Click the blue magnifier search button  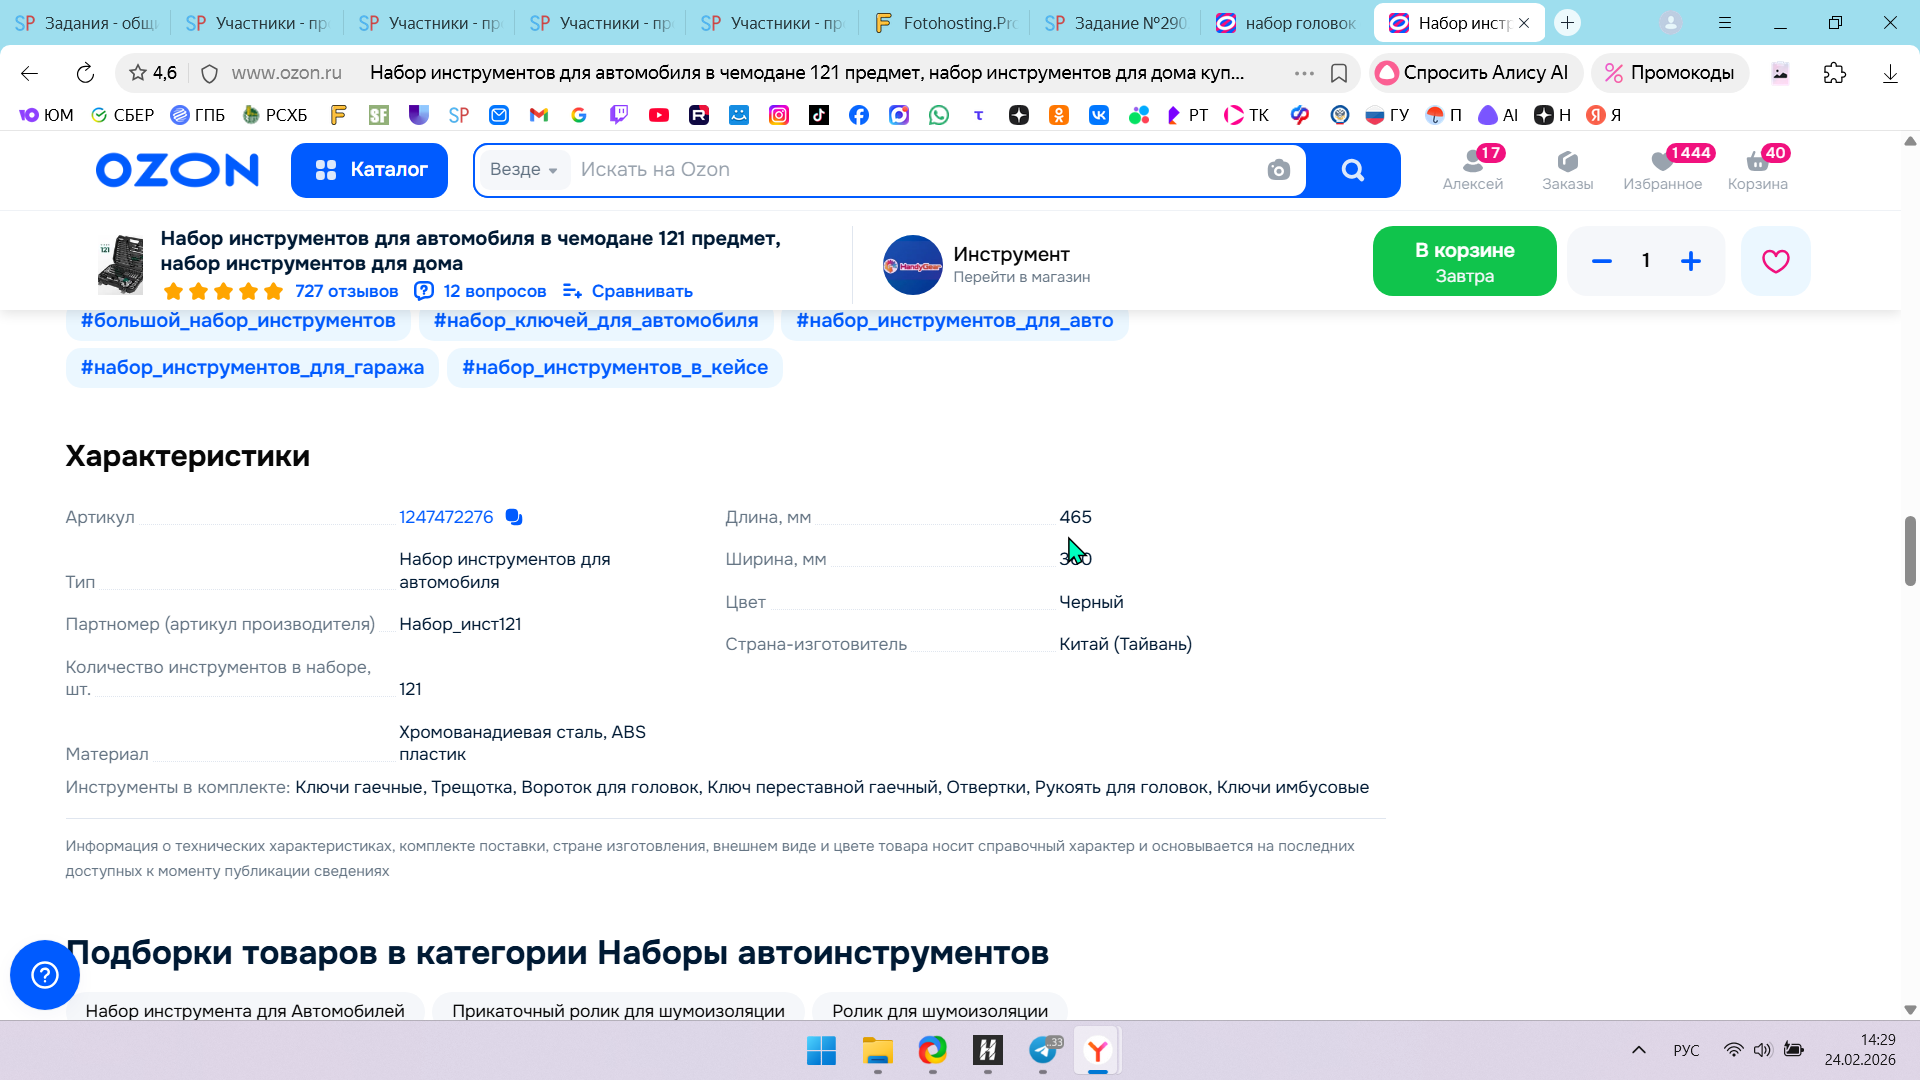1352,170
